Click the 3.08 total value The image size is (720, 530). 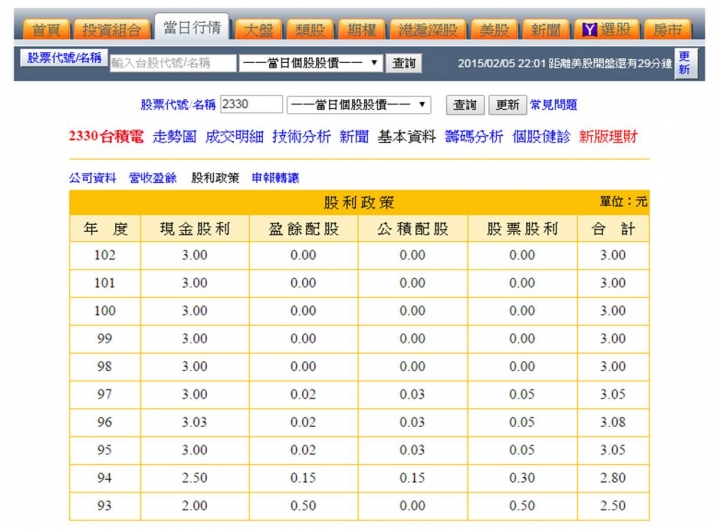(x=613, y=422)
